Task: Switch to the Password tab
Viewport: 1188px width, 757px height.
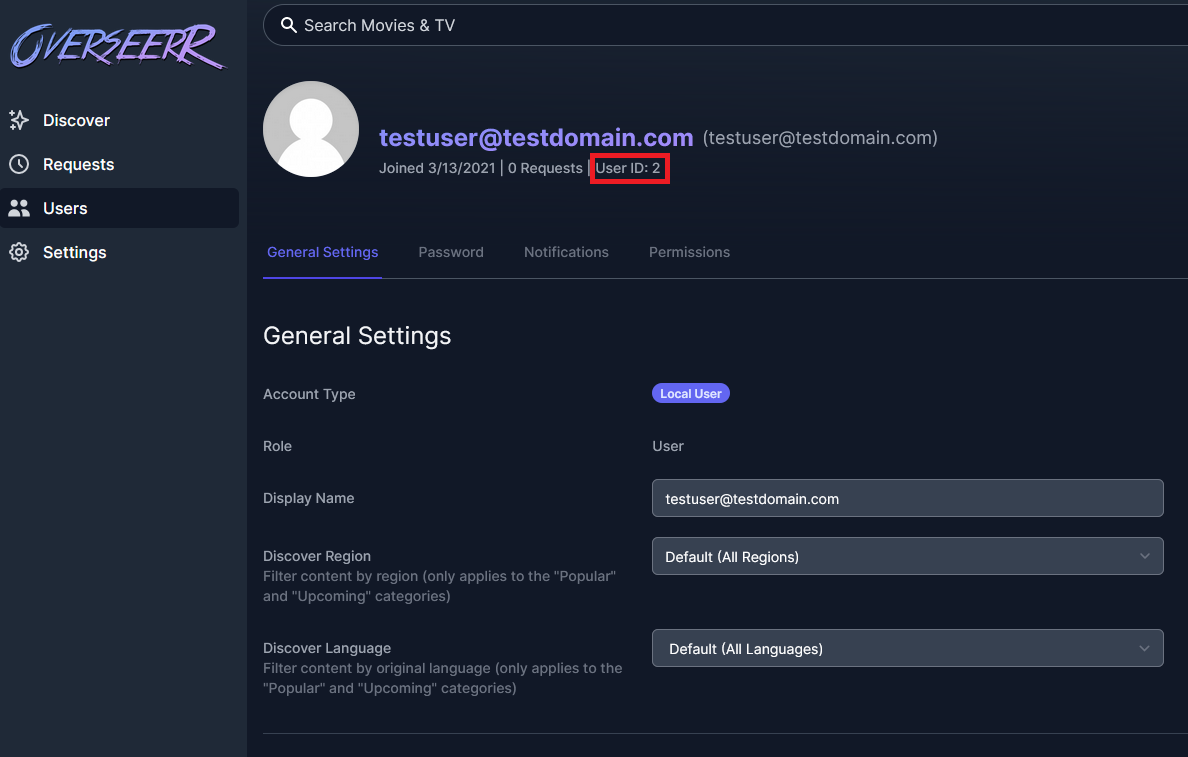Action: click(x=451, y=252)
